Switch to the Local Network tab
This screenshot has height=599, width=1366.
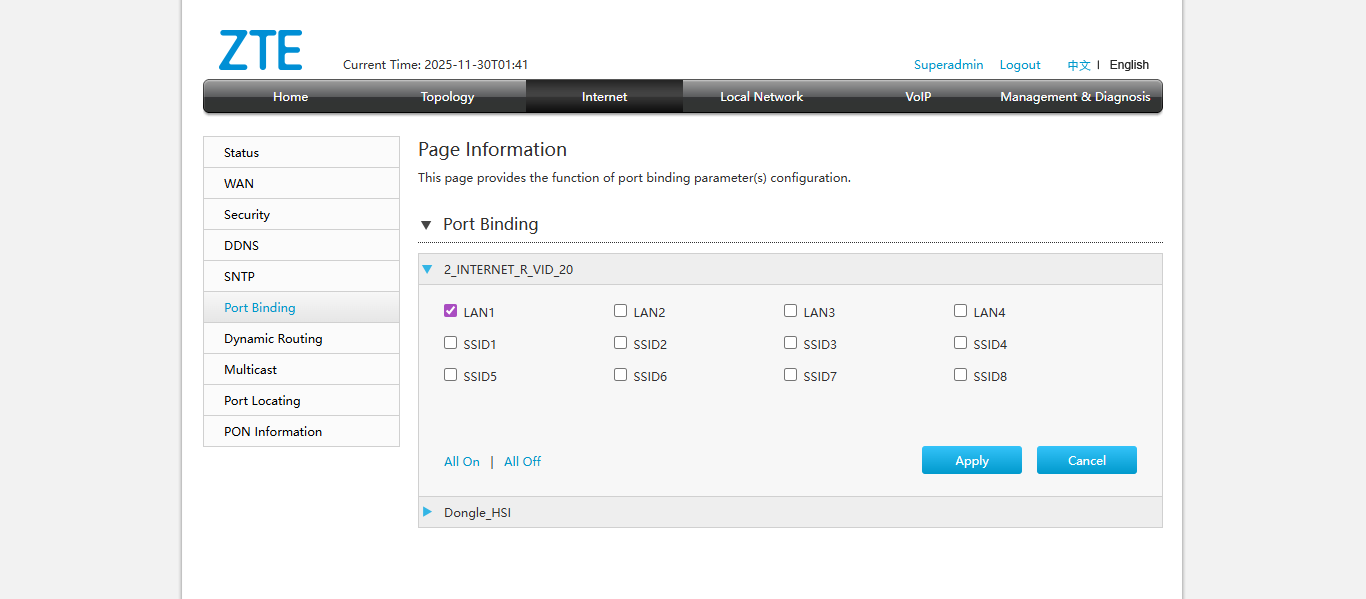click(761, 97)
